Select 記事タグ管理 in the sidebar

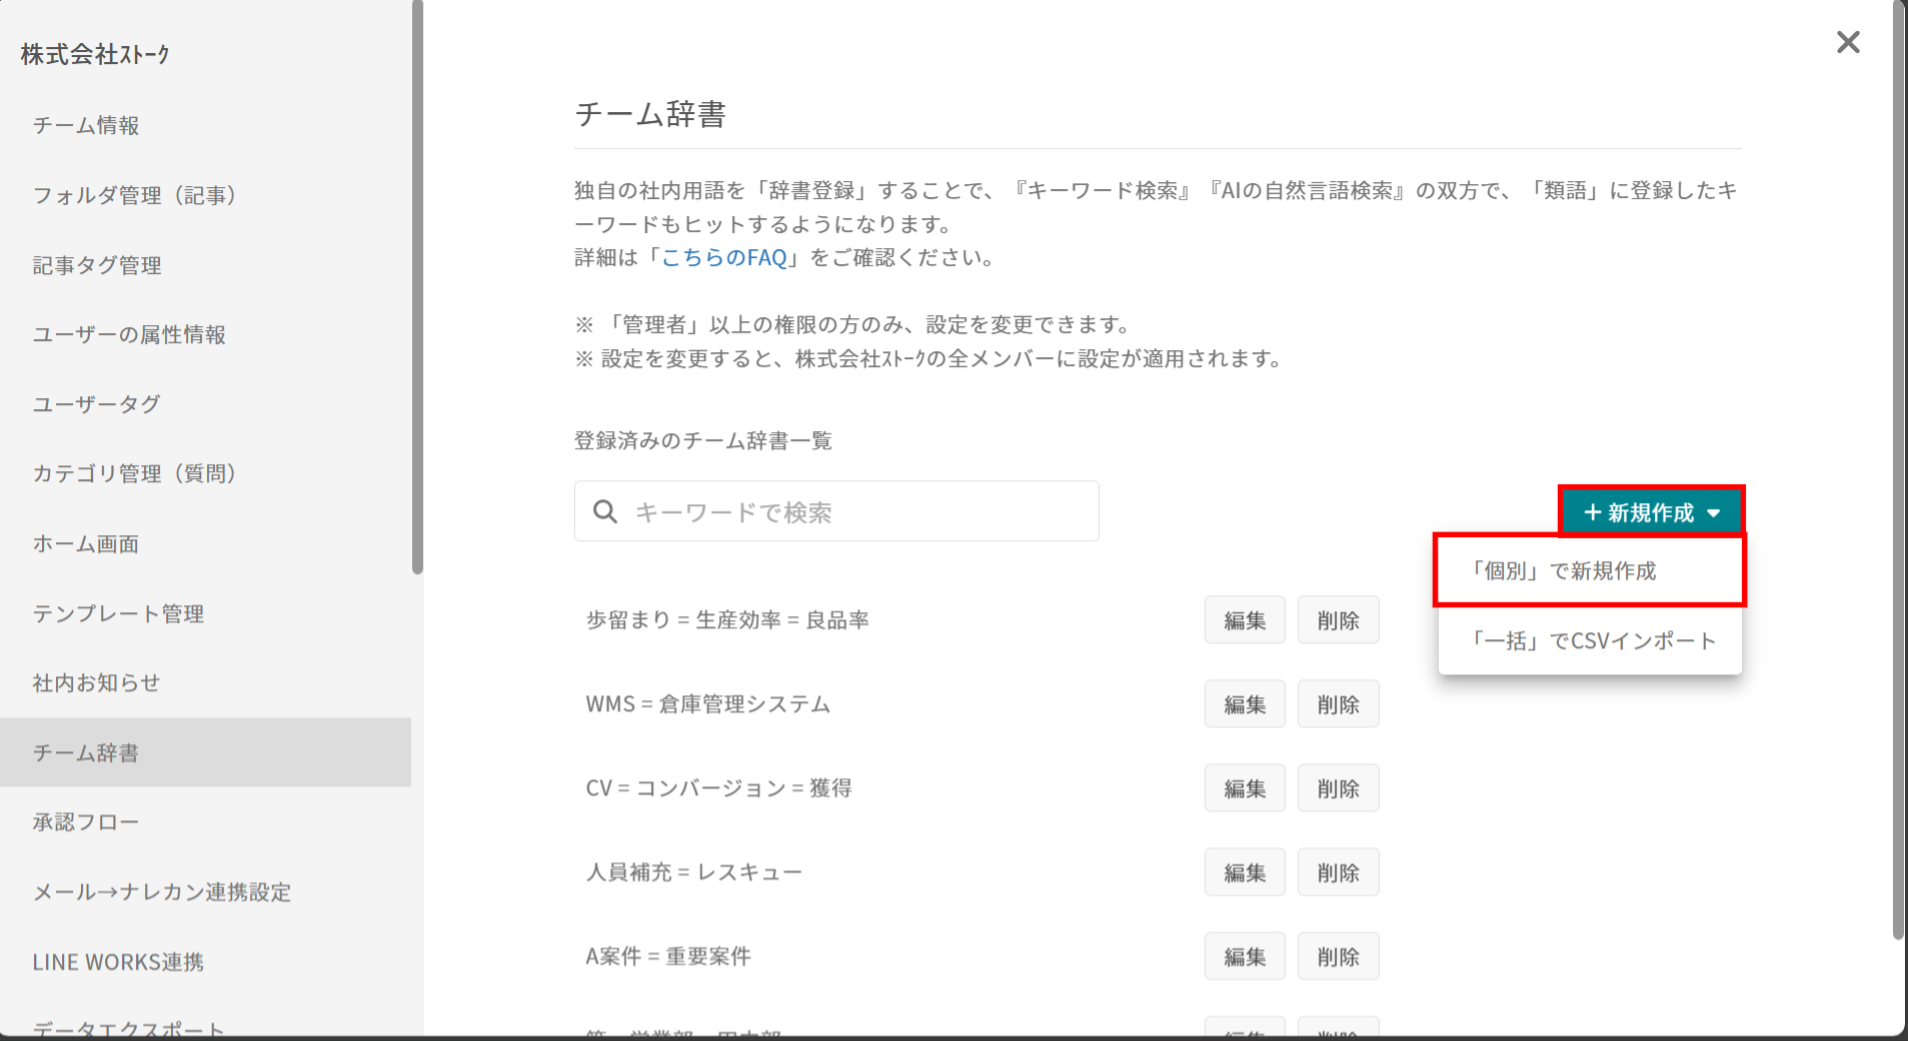pos(97,265)
